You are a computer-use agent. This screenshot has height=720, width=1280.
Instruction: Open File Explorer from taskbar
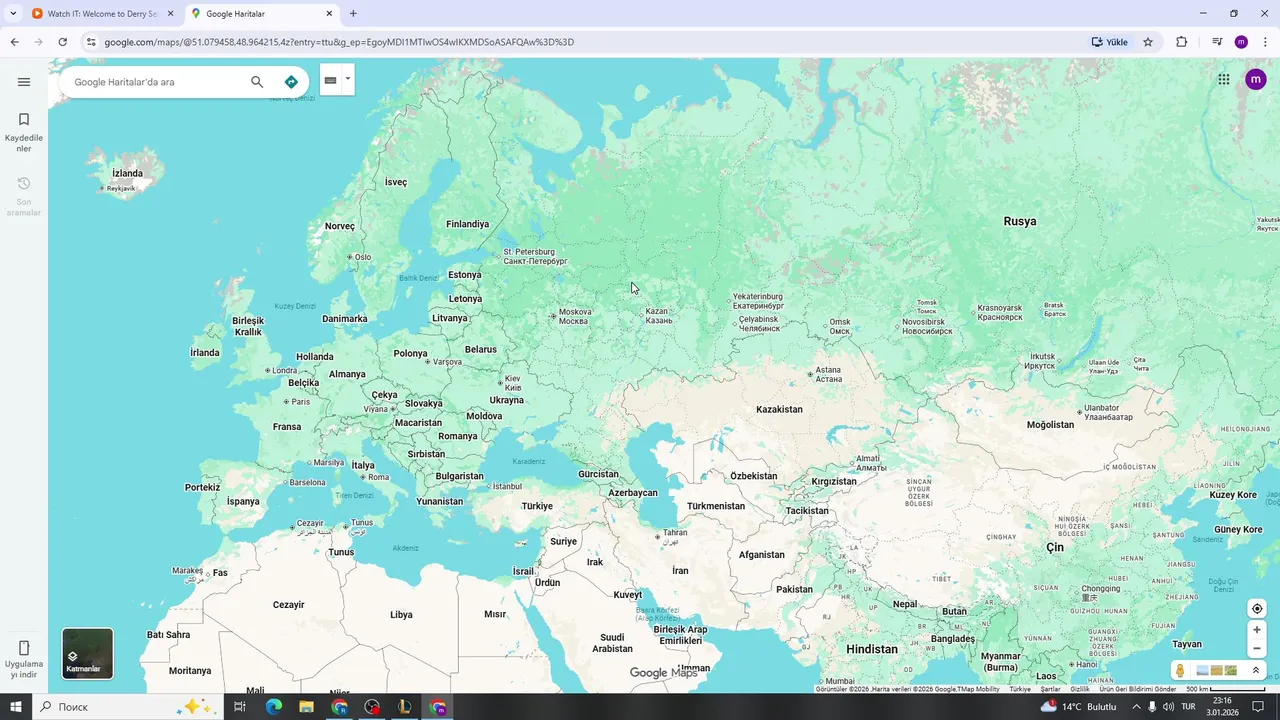tap(306, 707)
